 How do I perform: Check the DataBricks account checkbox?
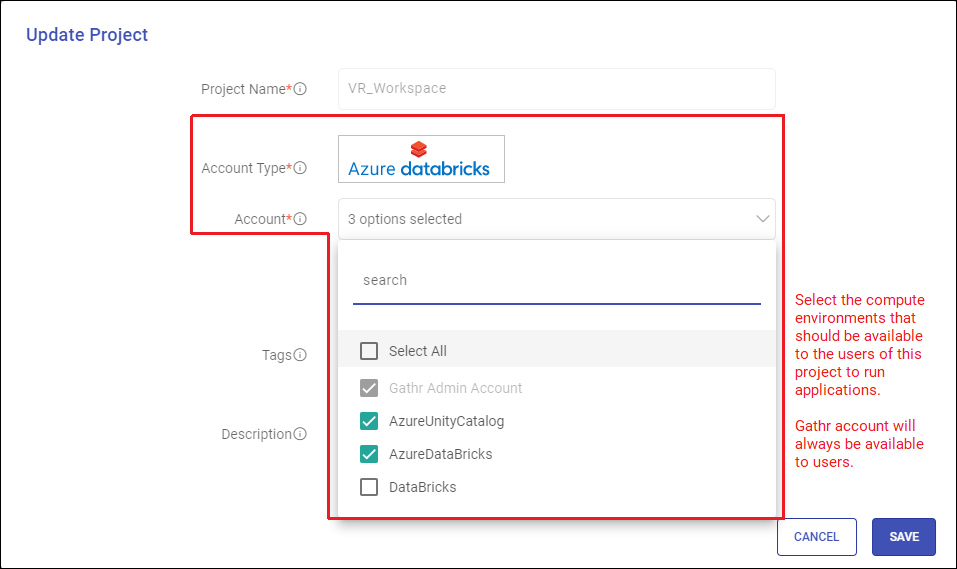click(x=369, y=487)
